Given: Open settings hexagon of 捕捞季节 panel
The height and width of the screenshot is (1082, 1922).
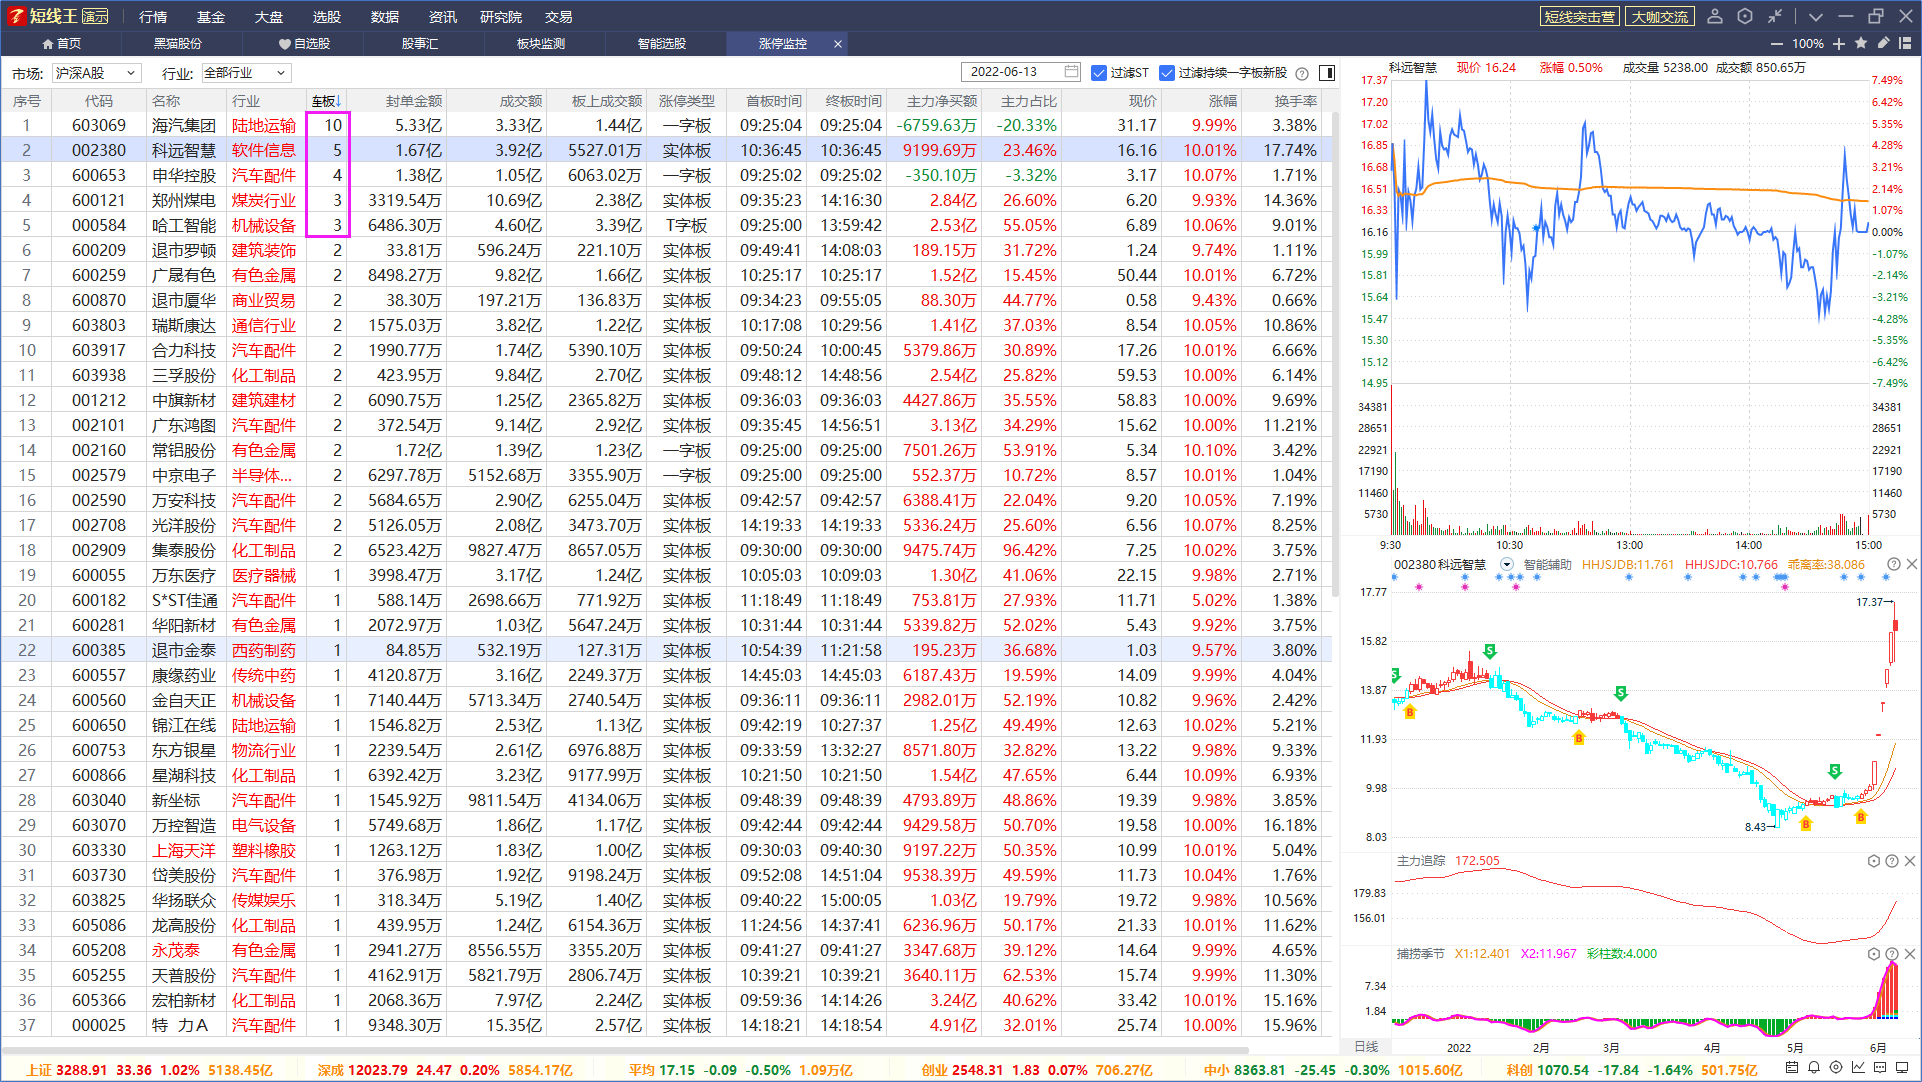Looking at the screenshot, I should [1874, 954].
